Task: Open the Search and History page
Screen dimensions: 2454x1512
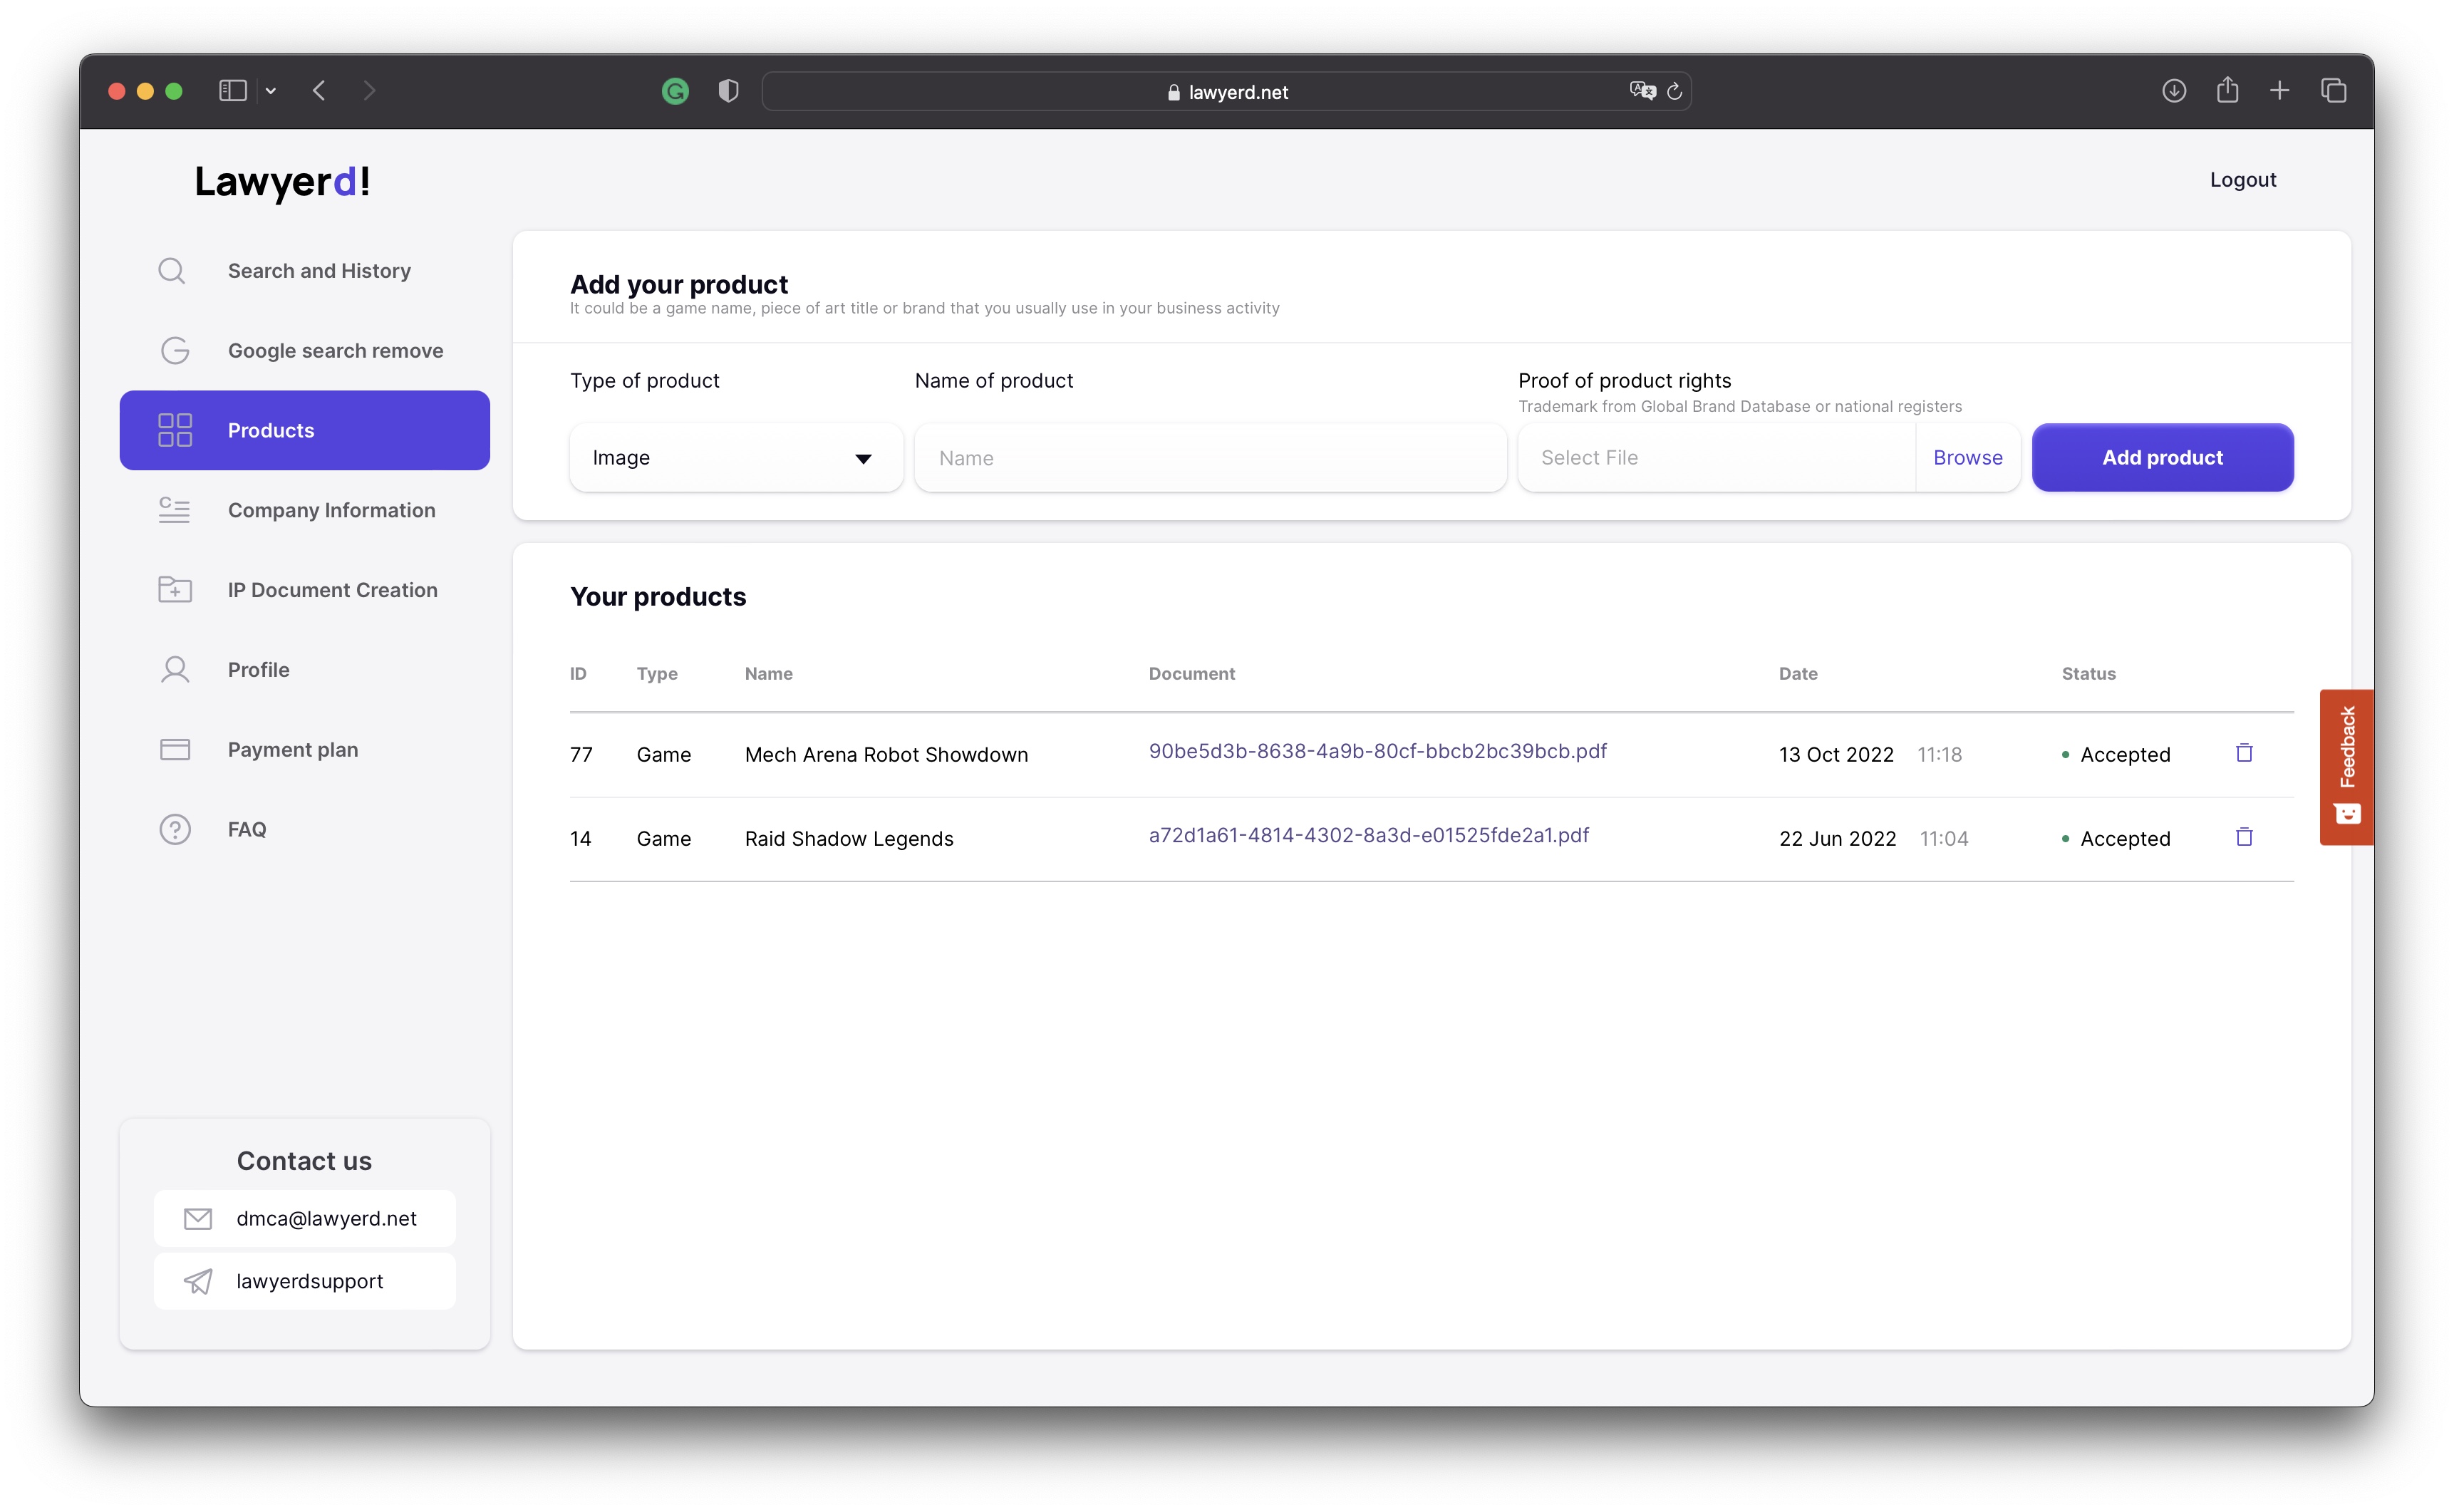Action: point(319,270)
